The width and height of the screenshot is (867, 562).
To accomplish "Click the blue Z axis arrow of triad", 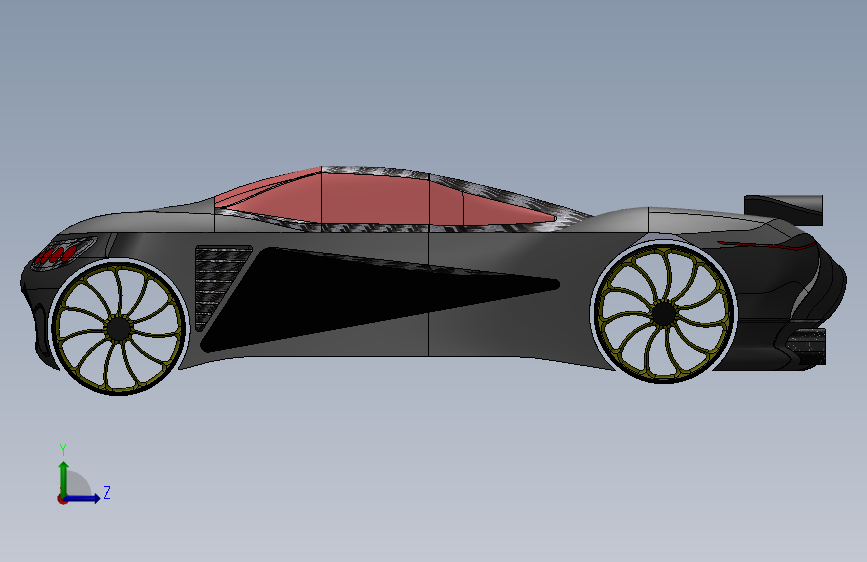I will [x=82, y=498].
